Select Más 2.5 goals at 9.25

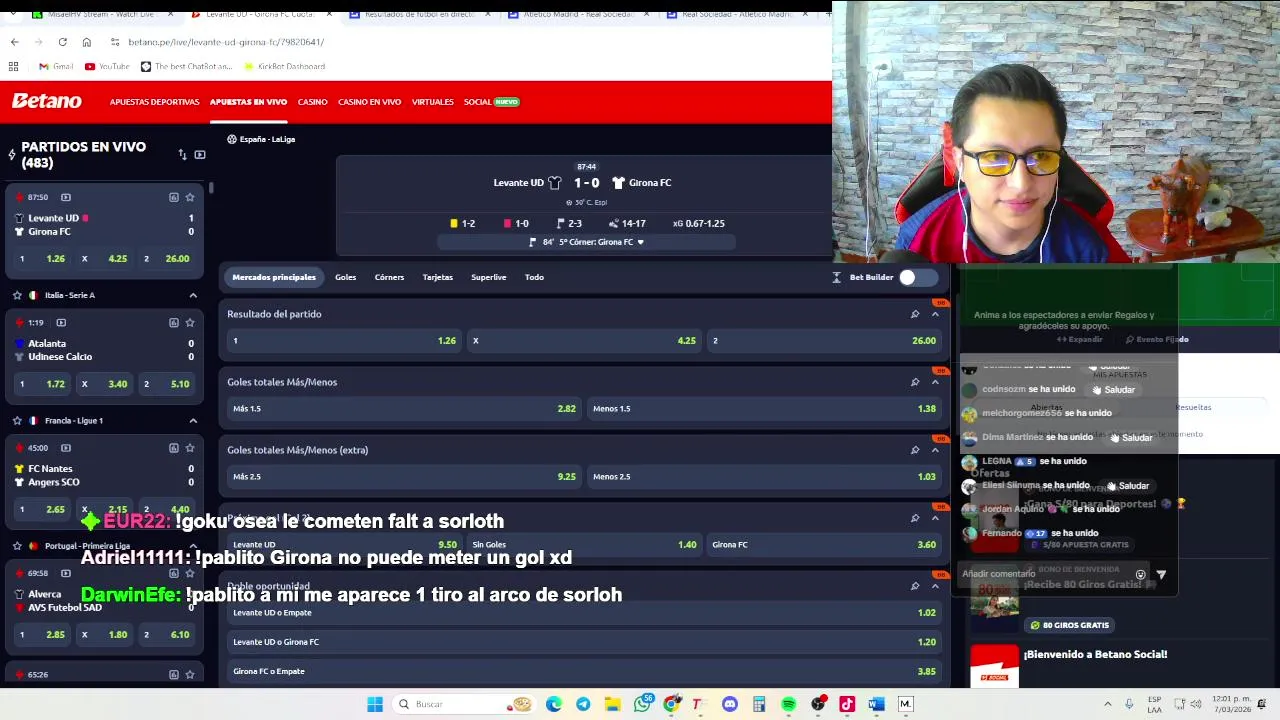[404, 477]
